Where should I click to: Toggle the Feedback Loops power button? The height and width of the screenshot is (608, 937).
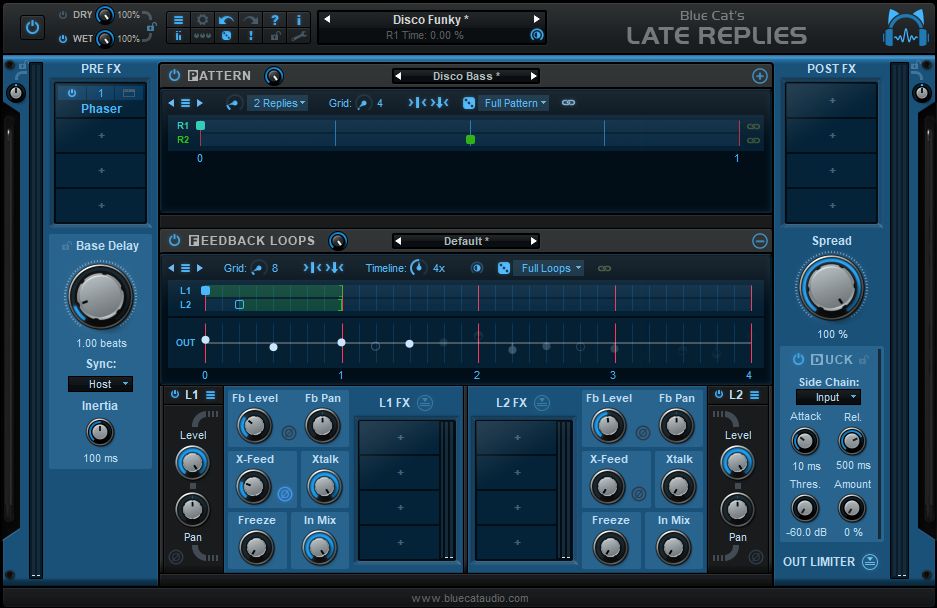tap(174, 240)
